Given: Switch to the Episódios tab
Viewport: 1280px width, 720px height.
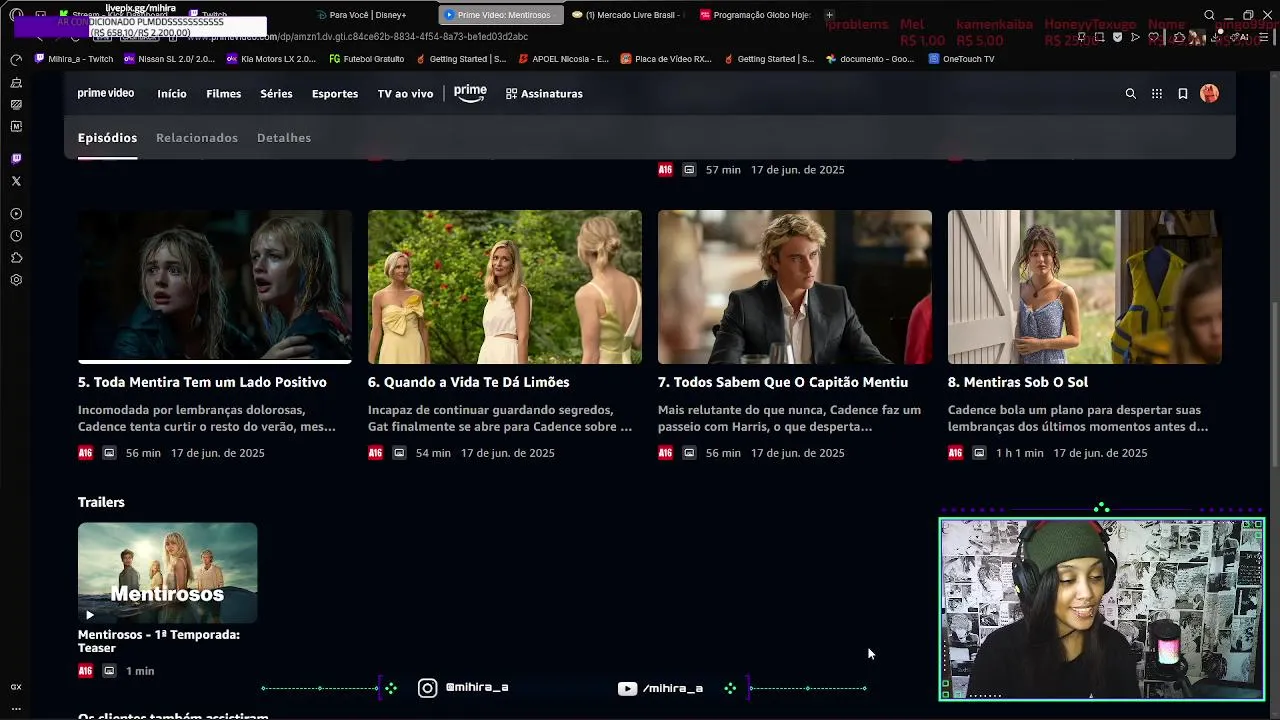Looking at the screenshot, I should pyautogui.click(x=107, y=138).
